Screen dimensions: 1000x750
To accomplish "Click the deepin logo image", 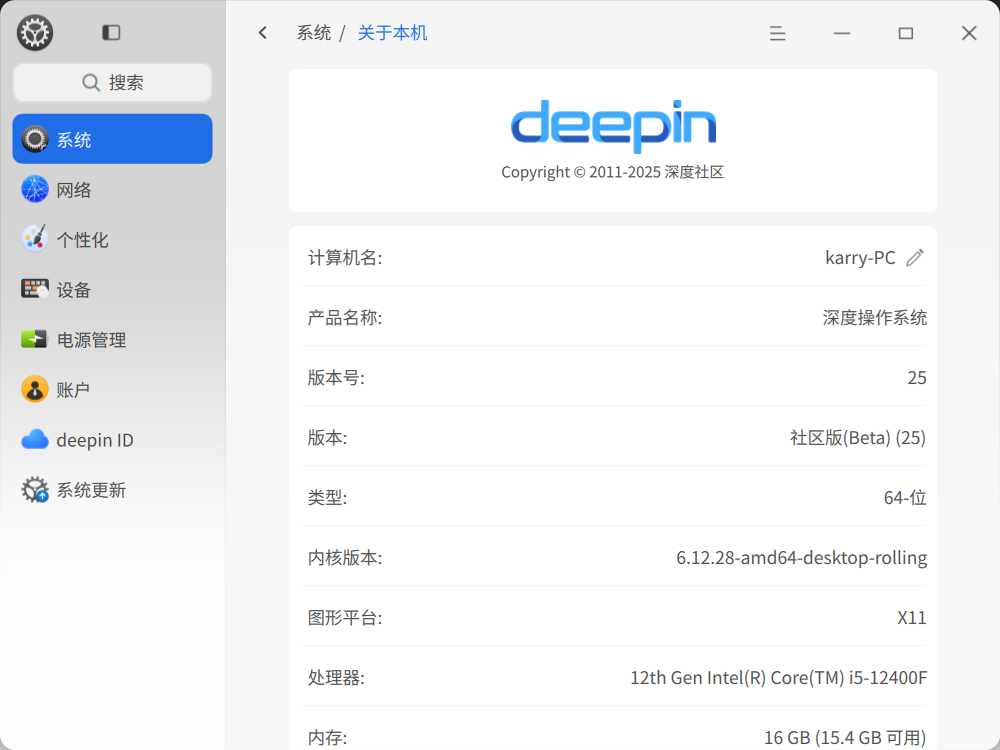I will pyautogui.click(x=613, y=126).
